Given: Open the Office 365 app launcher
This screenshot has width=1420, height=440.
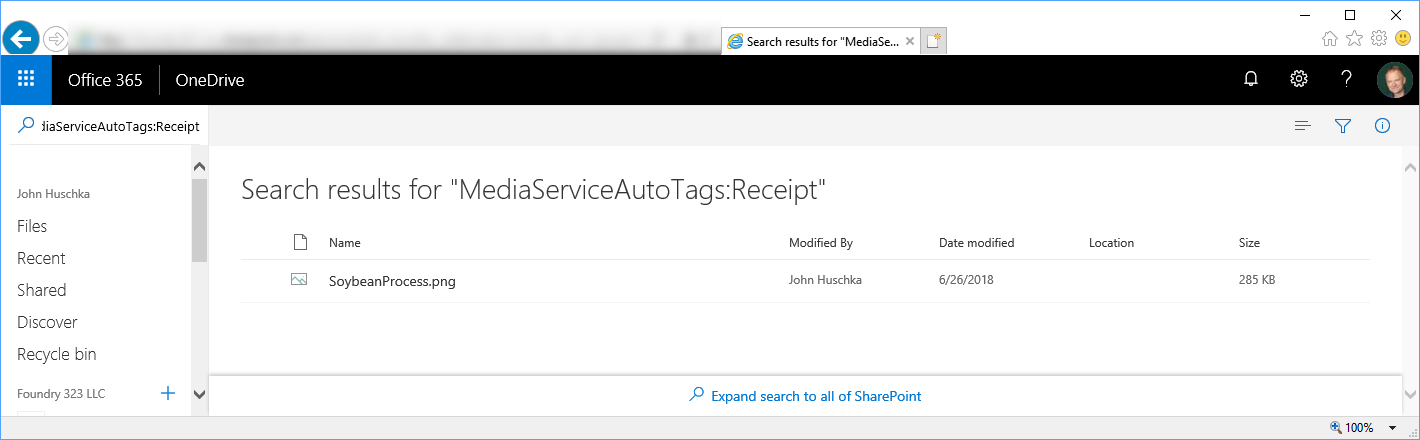Looking at the screenshot, I should click(26, 79).
